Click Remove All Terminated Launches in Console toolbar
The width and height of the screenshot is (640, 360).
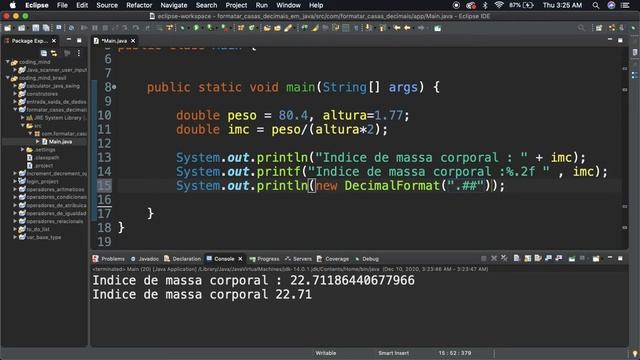504,258
